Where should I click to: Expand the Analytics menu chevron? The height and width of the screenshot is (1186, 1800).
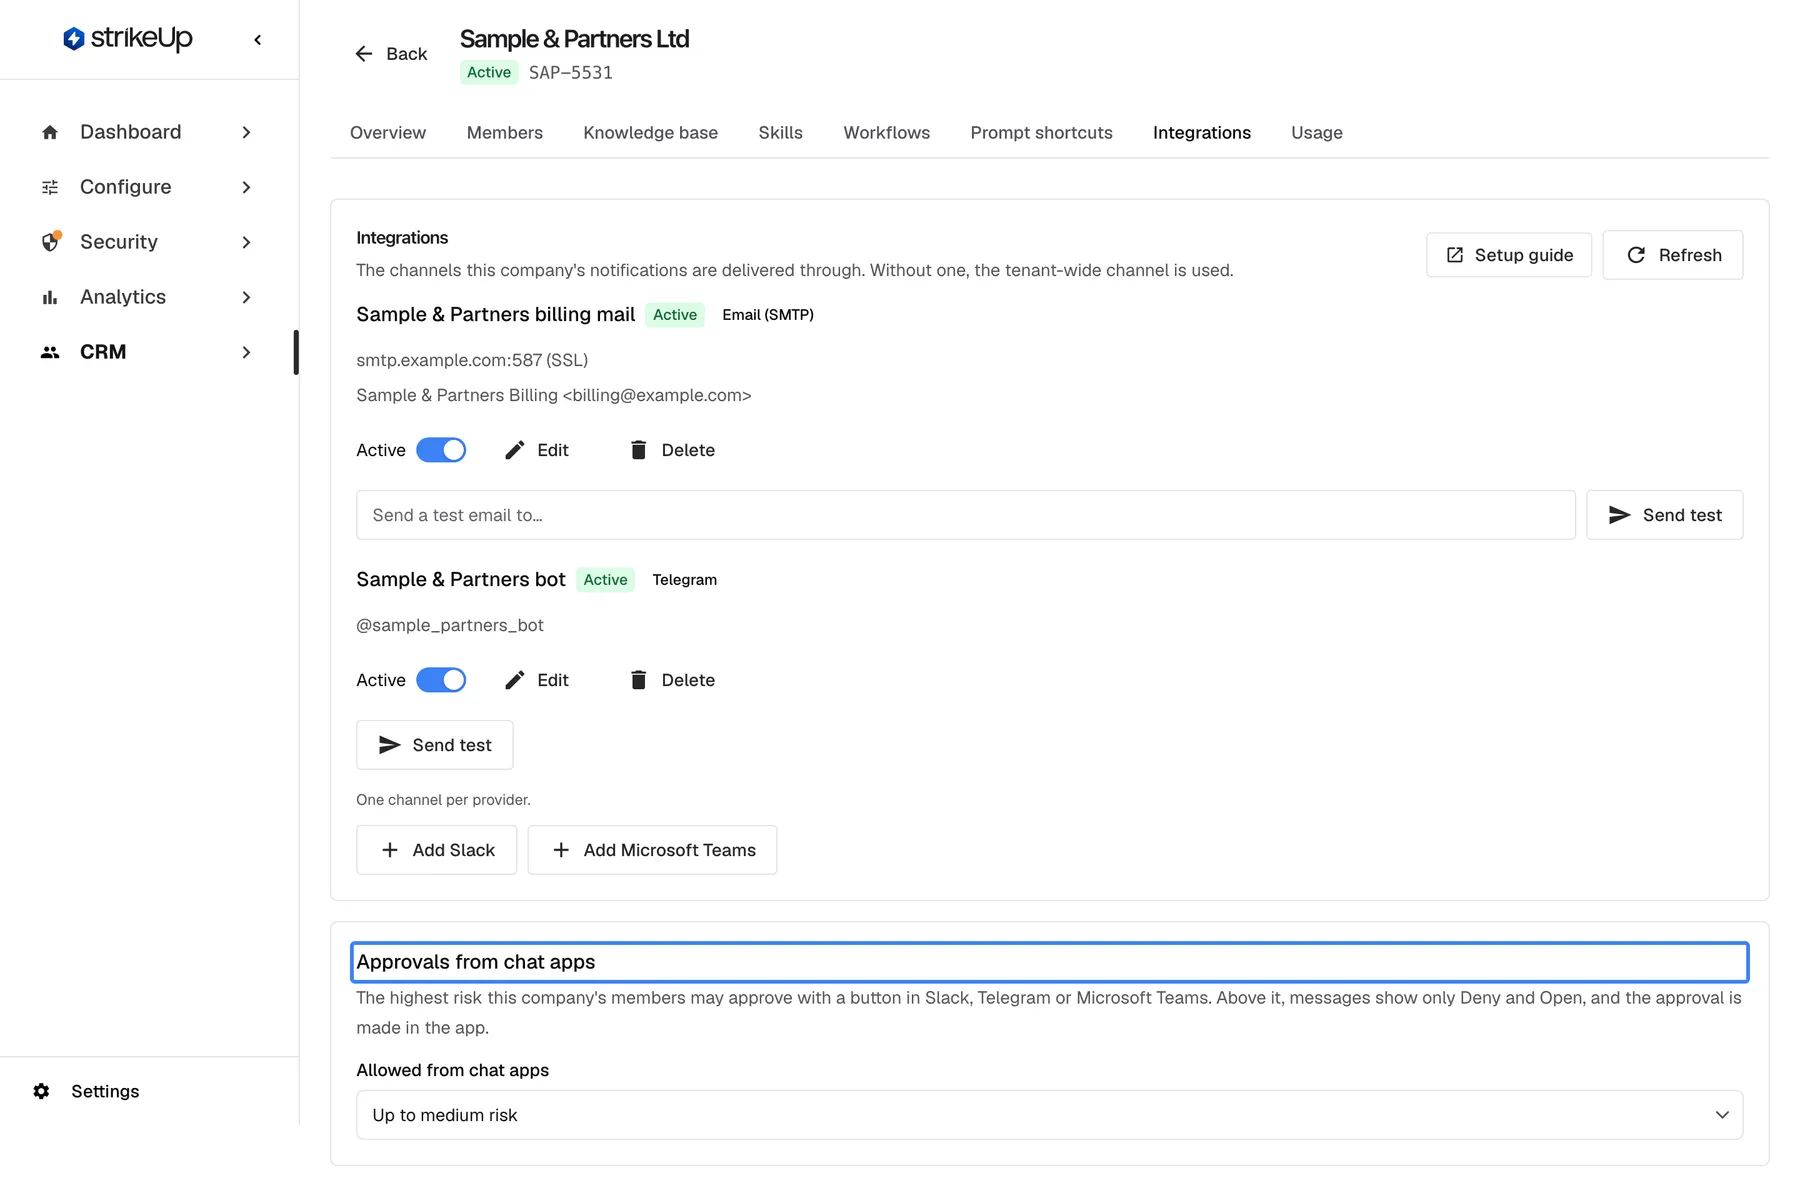click(x=246, y=297)
